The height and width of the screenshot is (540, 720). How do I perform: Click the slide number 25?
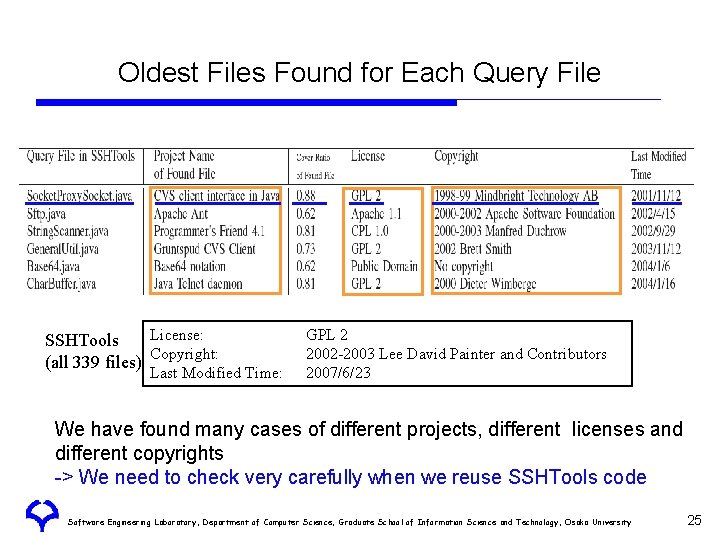(694, 520)
